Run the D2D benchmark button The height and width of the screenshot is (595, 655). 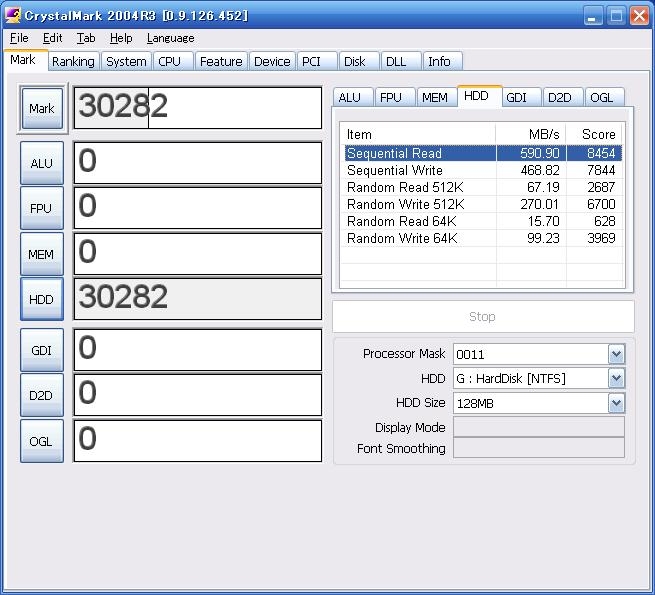[42, 395]
